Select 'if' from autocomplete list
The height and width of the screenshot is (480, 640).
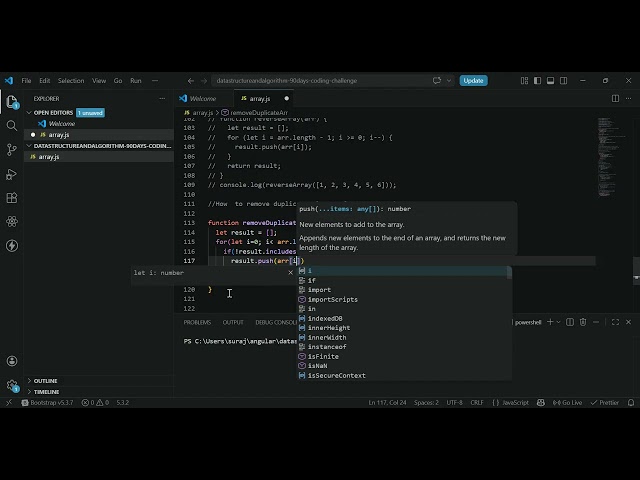pos(404,280)
